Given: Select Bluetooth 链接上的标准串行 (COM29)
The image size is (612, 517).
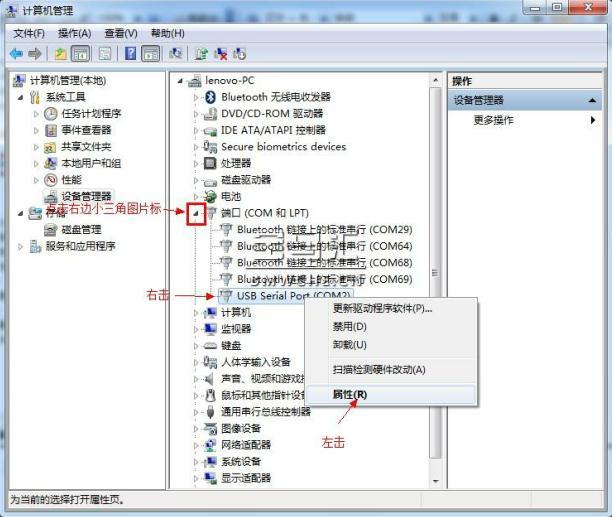Looking at the screenshot, I should point(323,230).
